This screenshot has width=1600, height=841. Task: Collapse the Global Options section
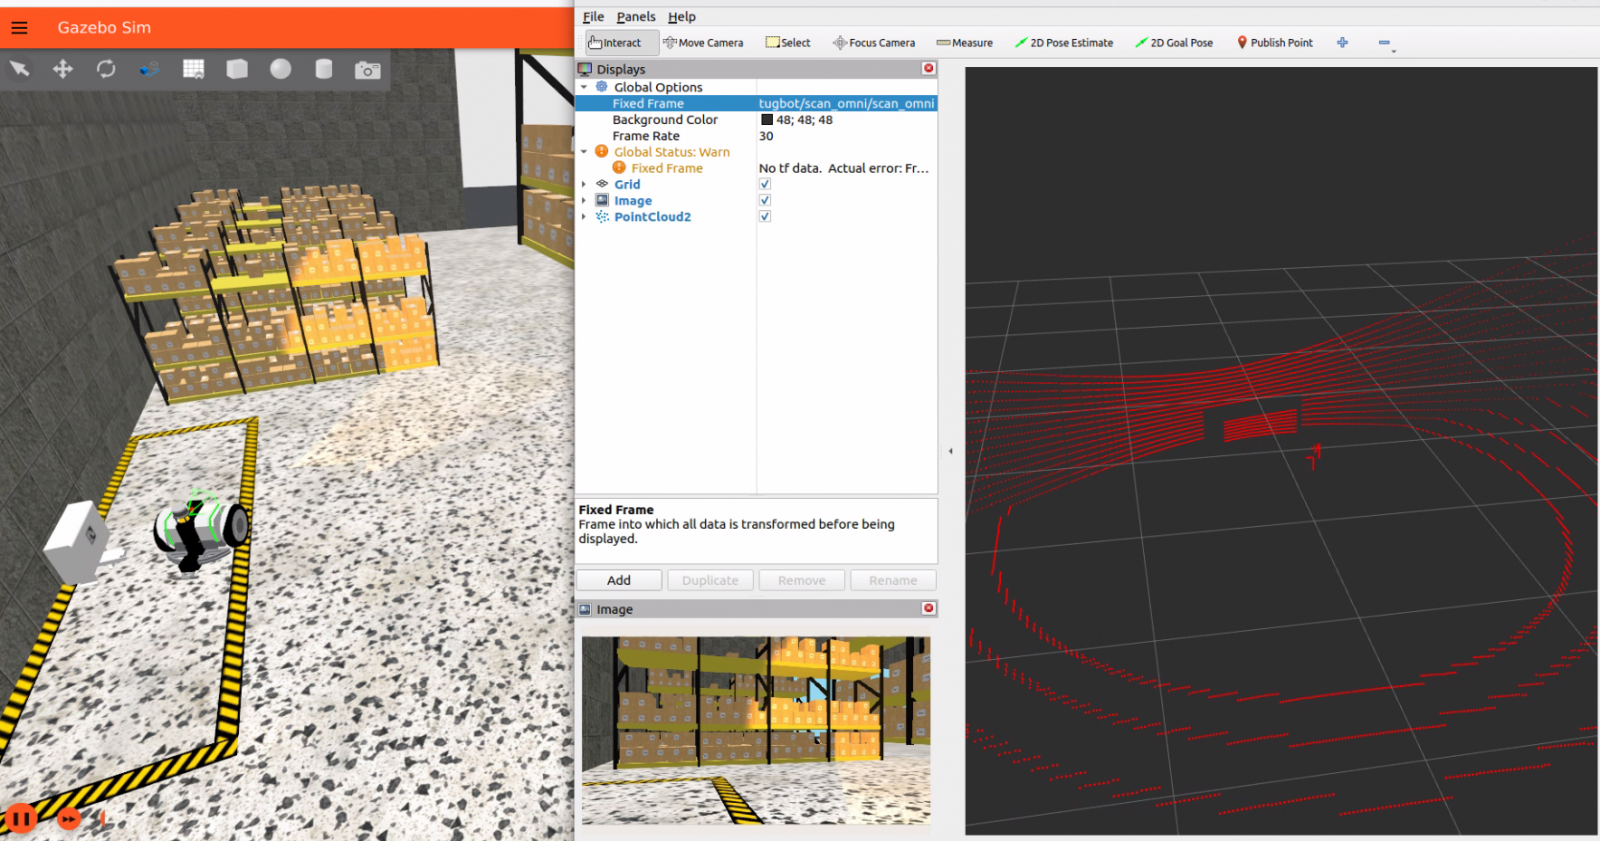pos(584,88)
